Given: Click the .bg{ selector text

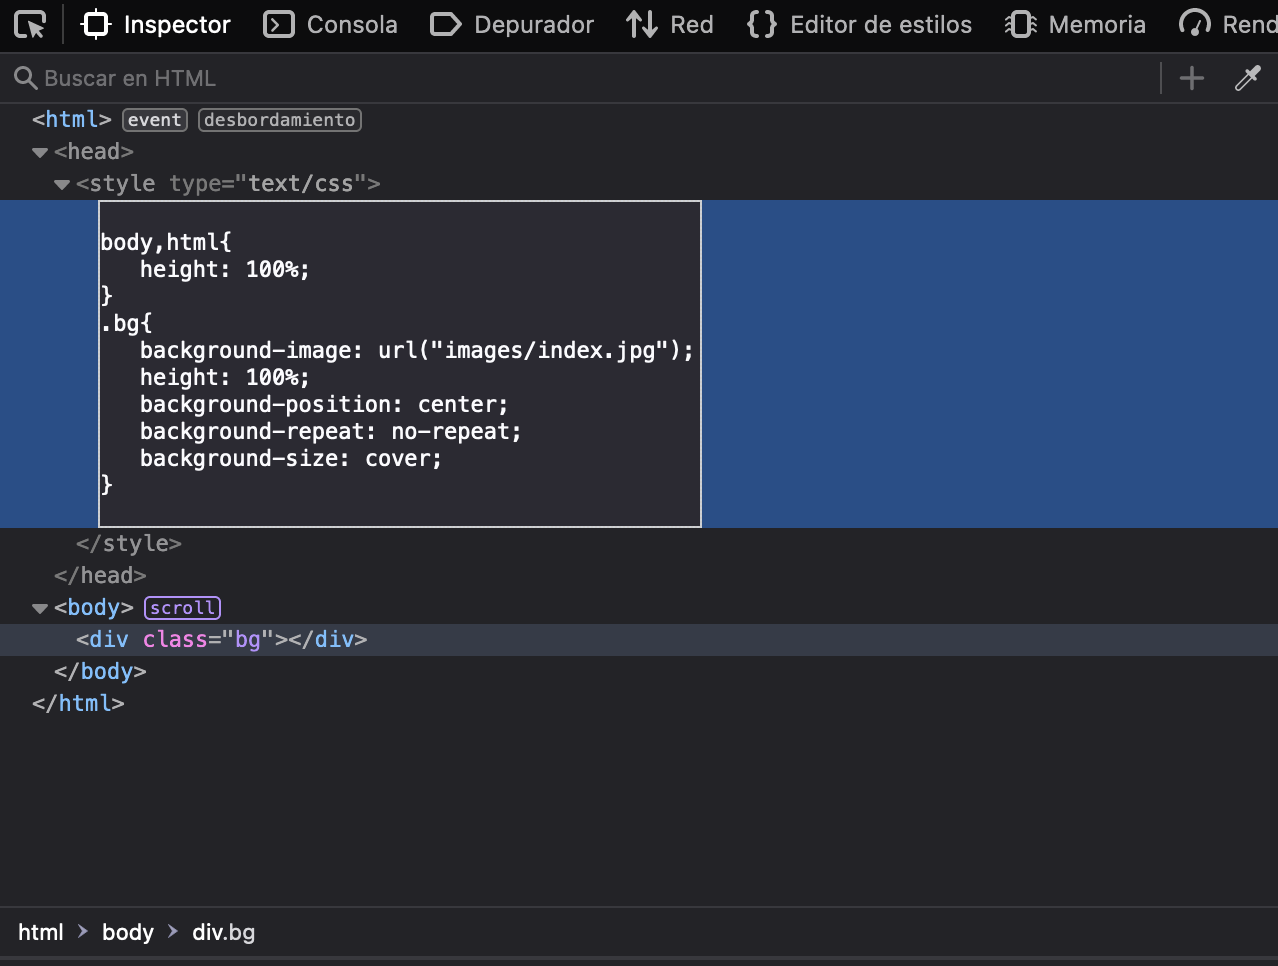Looking at the screenshot, I should point(126,323).
